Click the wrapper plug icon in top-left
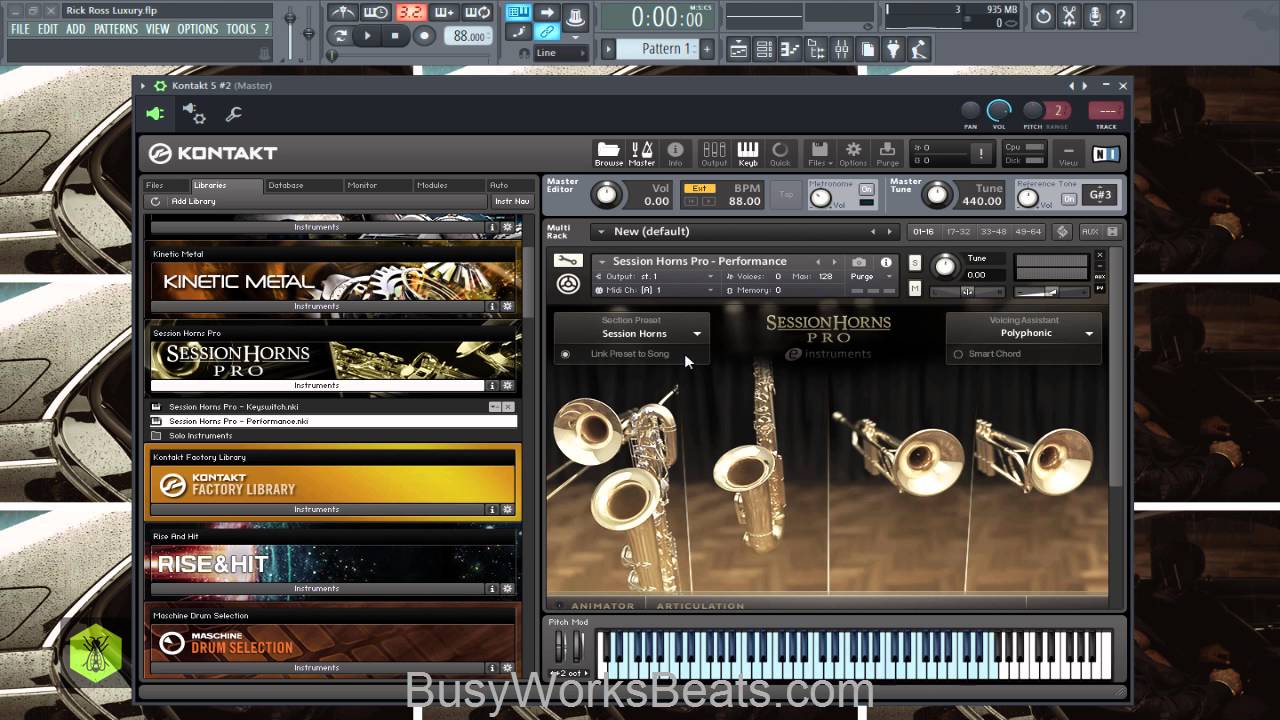1280x720 pixels. click(x=155, y=114)
